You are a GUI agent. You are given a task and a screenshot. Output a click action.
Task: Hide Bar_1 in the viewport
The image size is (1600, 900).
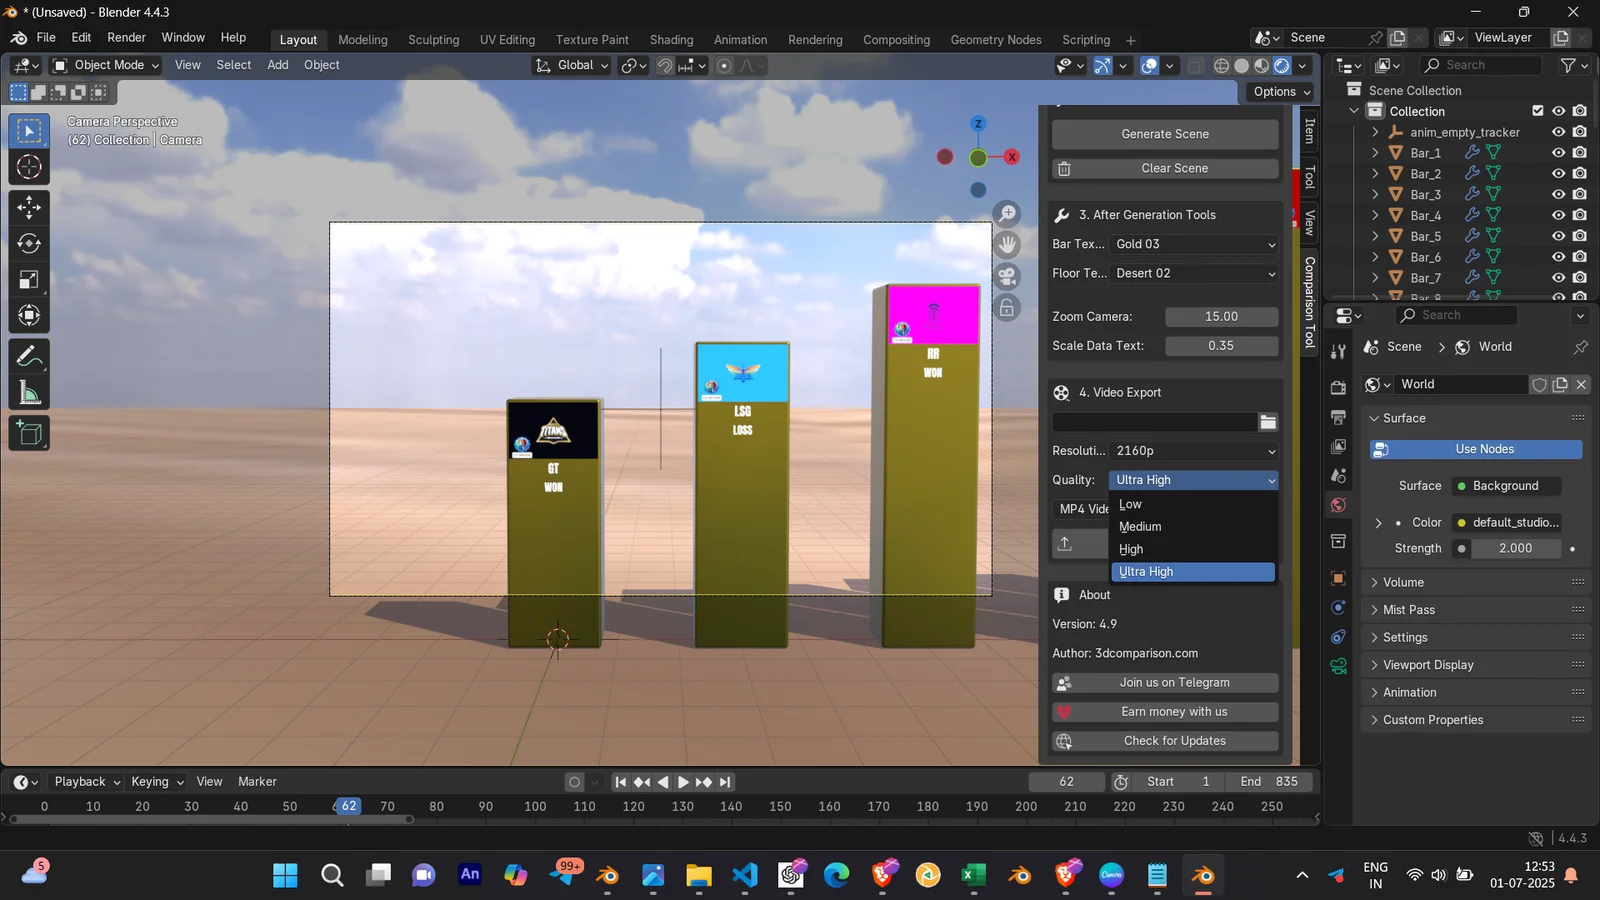click(x=1559, y=152)
